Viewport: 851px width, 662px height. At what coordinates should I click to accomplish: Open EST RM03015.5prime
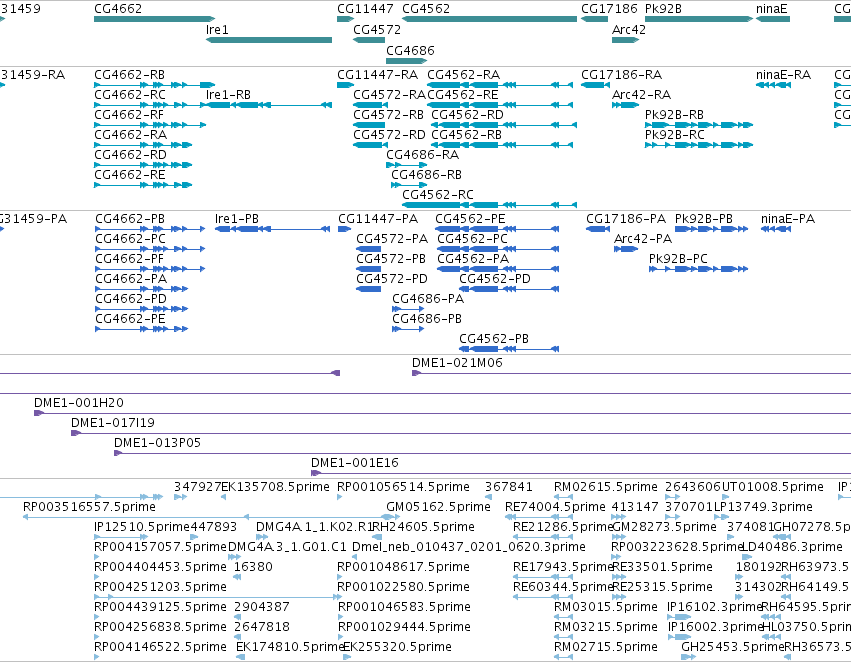point(606,607)
